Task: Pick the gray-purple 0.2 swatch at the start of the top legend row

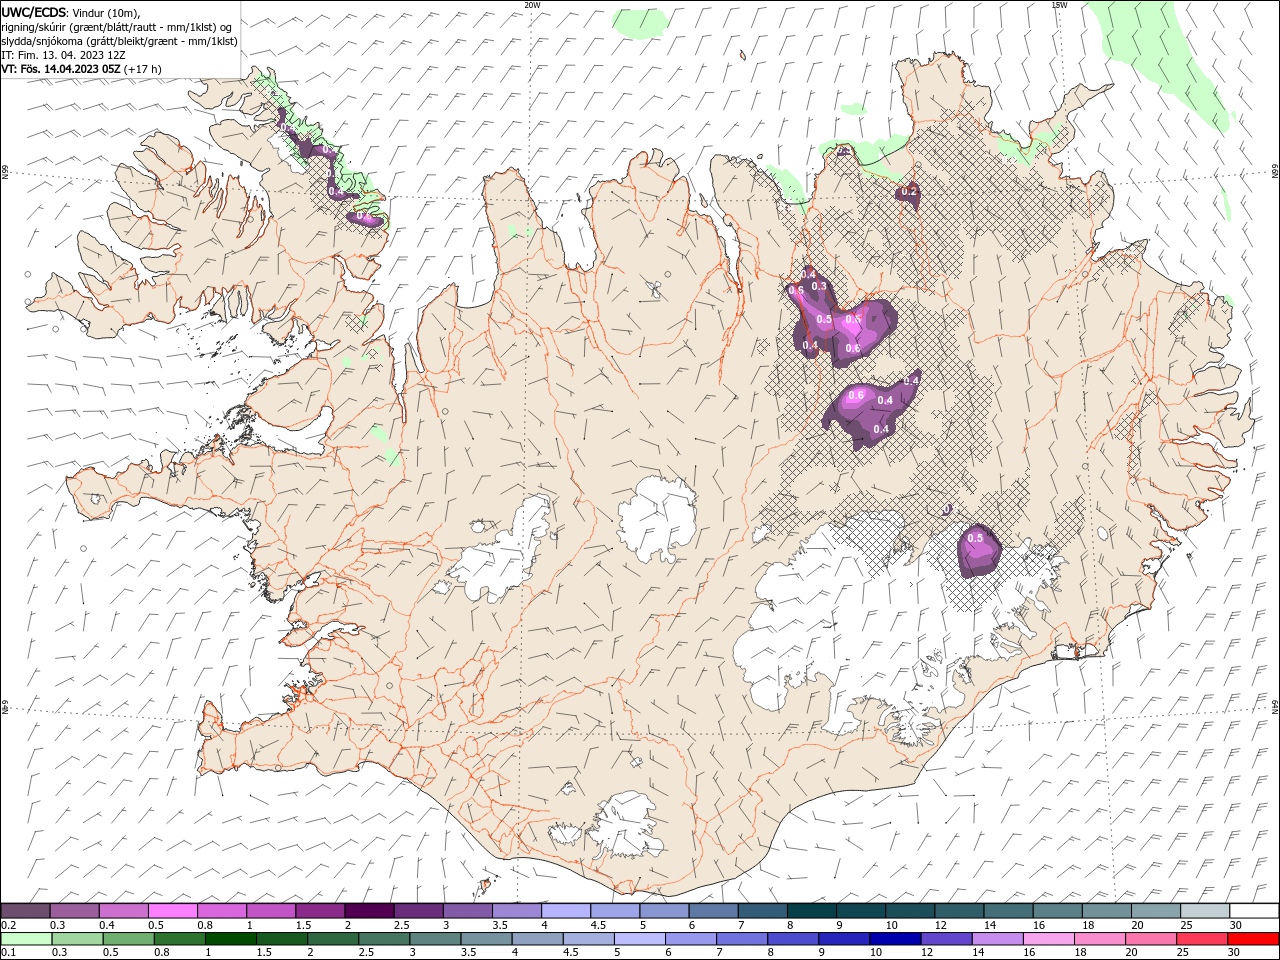Action: point(25,911)
